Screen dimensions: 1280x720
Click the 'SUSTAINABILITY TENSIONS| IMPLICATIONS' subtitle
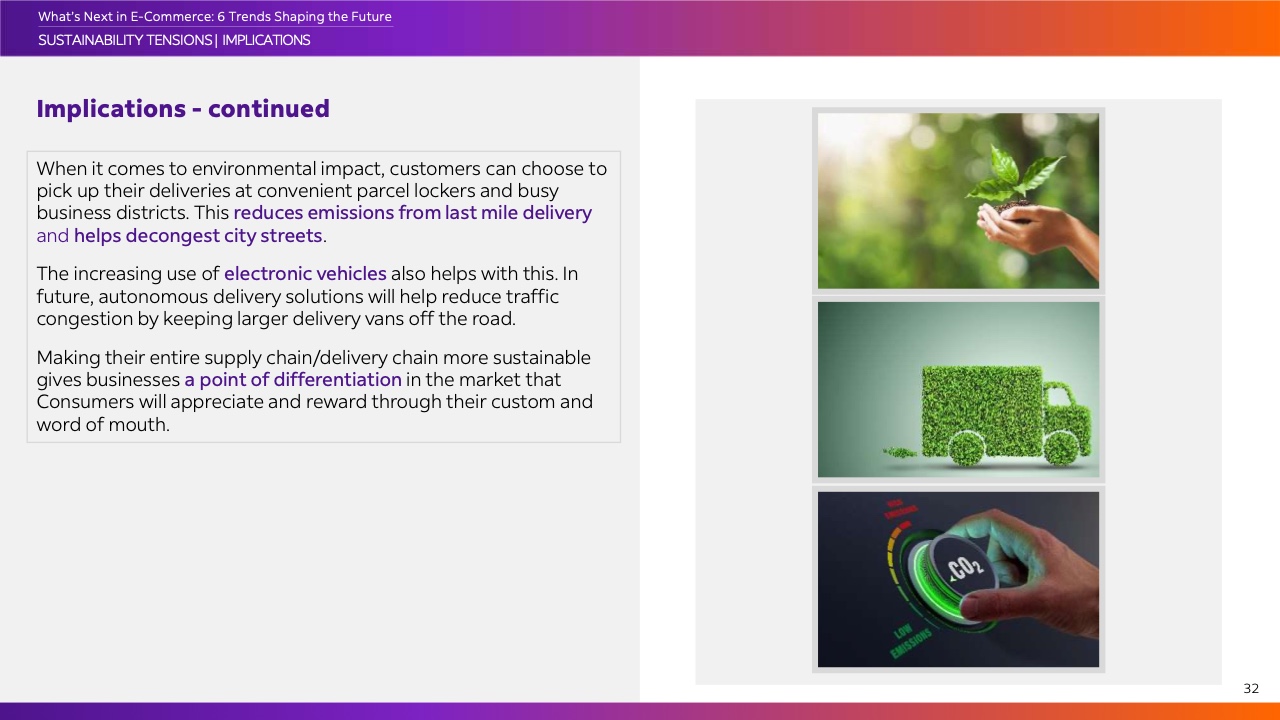point(174,41)
